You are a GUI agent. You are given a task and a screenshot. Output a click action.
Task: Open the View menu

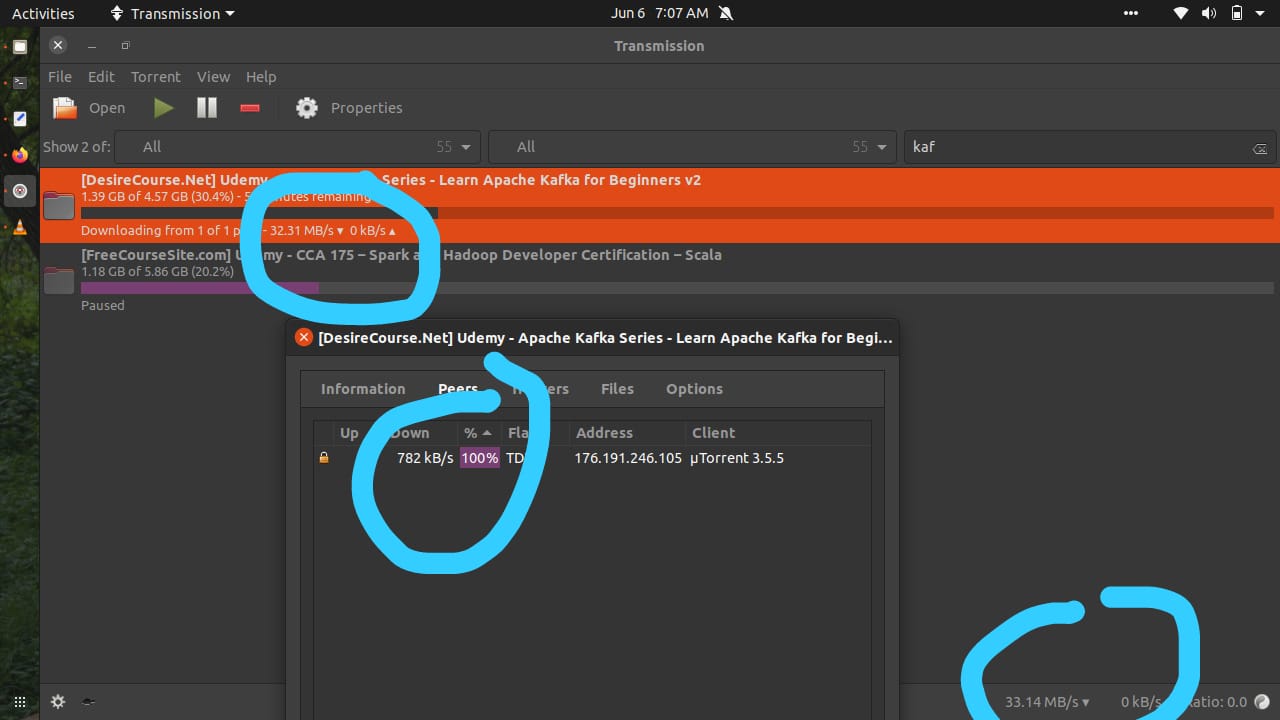(213, 77)
